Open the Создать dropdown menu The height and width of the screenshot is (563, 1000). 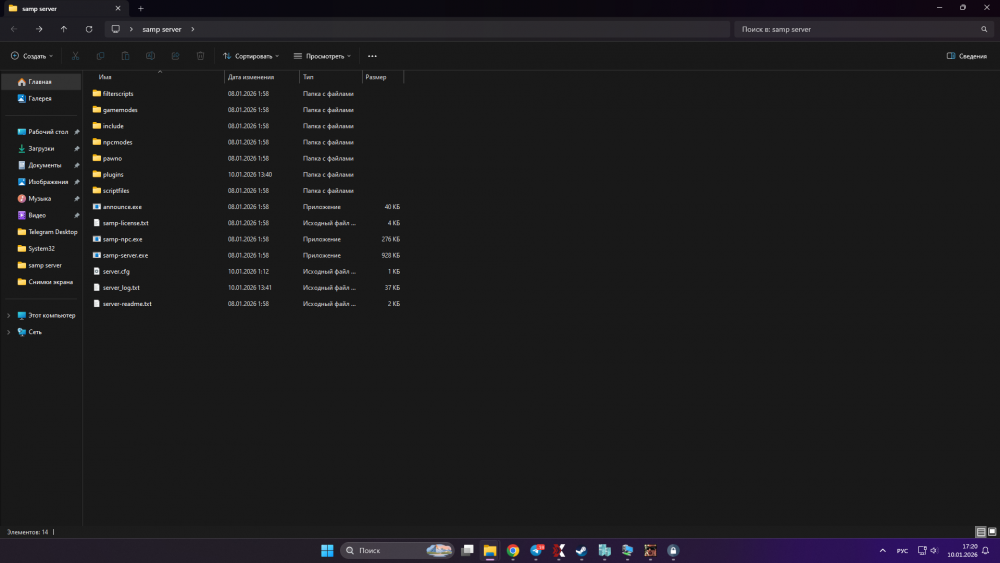pos(32,56)
